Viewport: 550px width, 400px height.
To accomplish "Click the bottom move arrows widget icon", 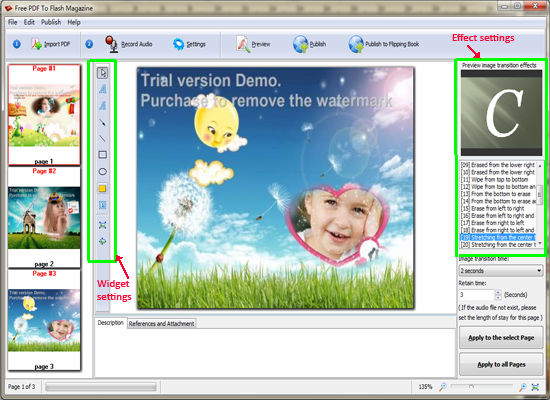I will tap(102, 241).
